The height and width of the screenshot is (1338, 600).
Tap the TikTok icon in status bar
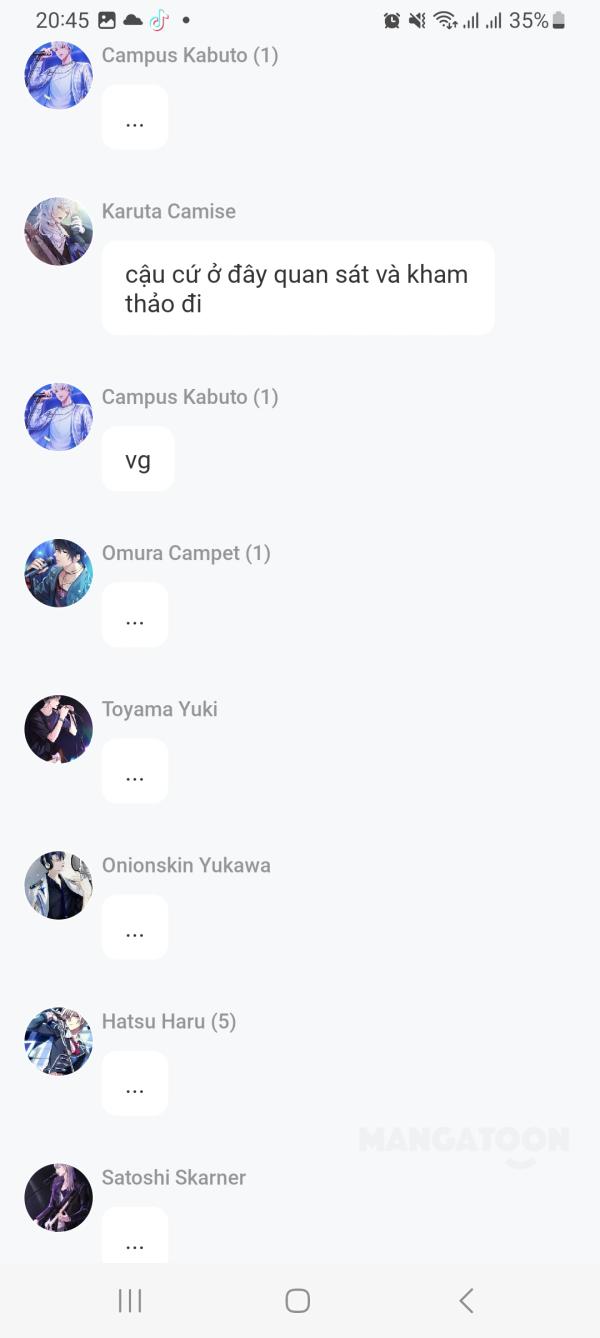pos(159,20)
